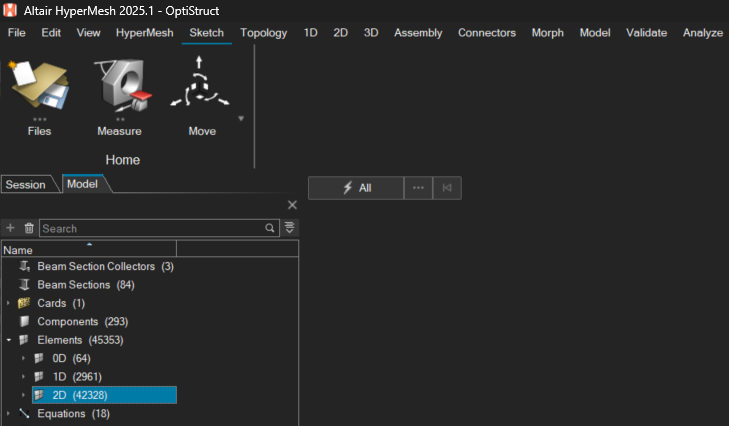The image size is (729, 426).
Task: Open the Files tool in the ribbon
Action: (x=39, y=85)
